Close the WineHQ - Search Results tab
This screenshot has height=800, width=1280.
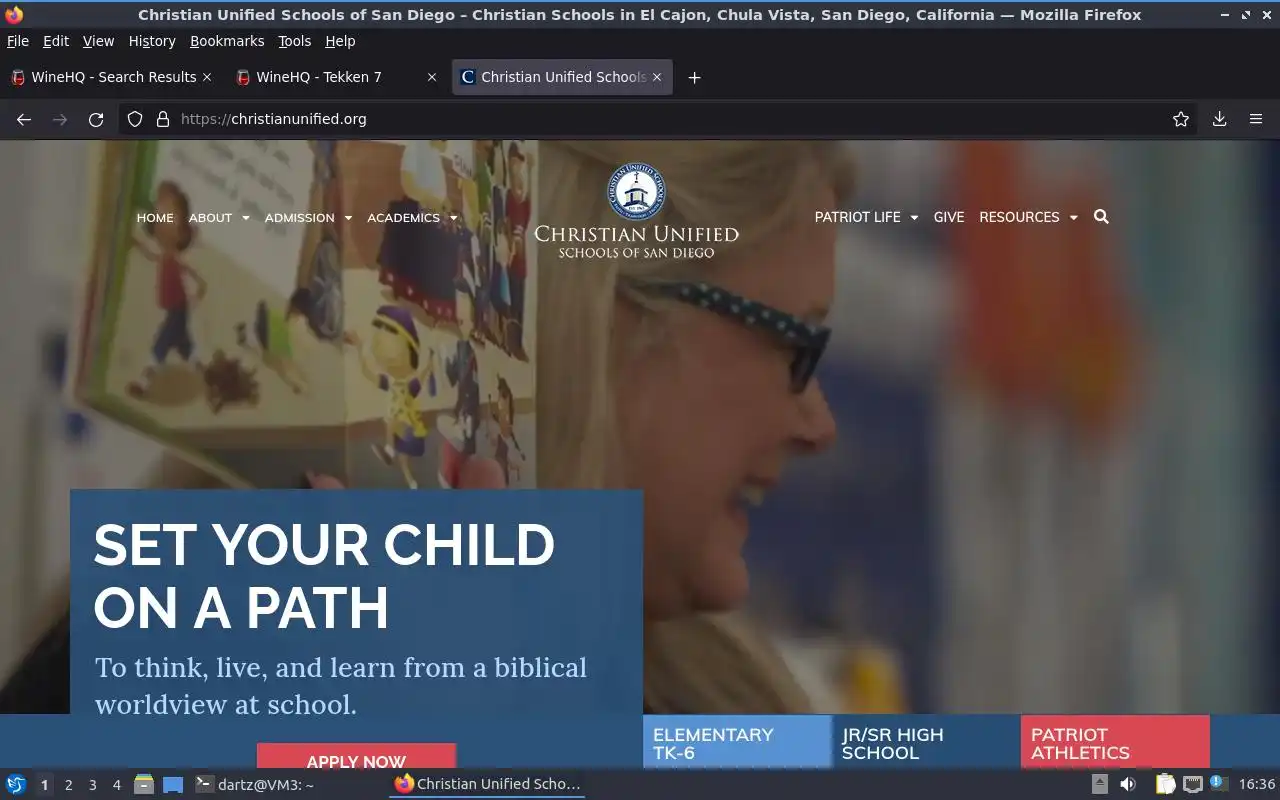click(207, 77)
